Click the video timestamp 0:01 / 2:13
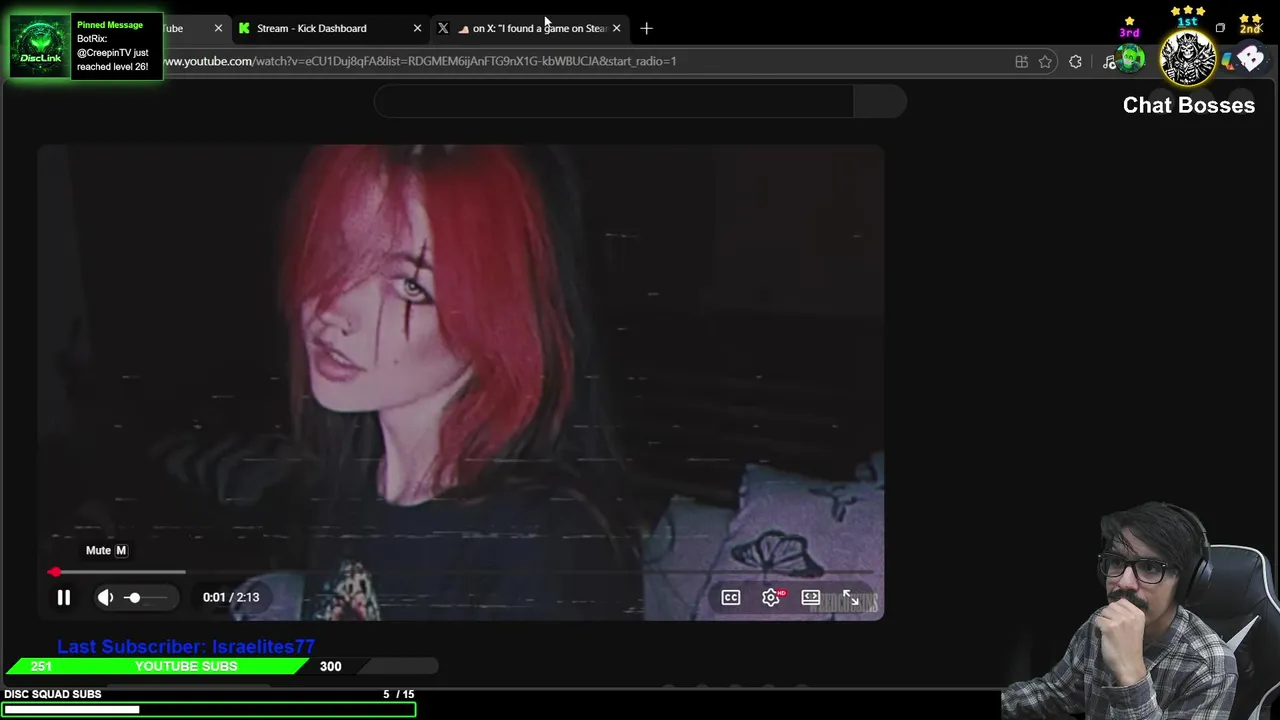 (231, 597)
